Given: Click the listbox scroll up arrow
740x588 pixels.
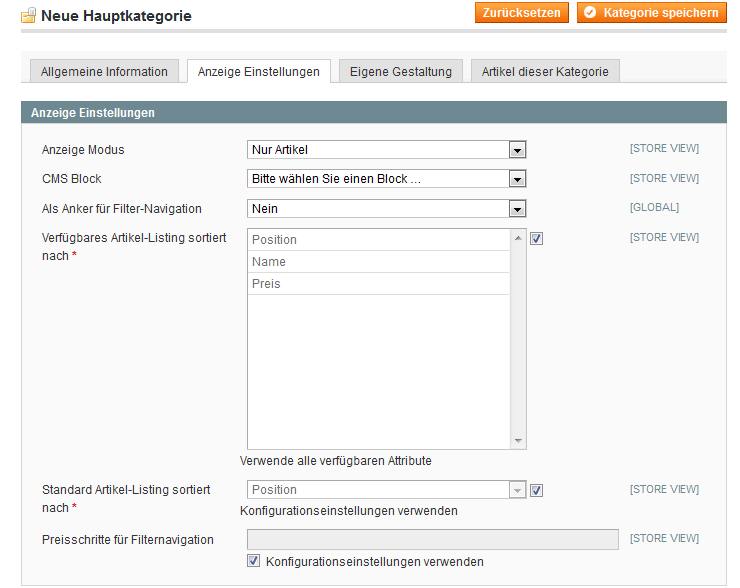Looking at the screenshot, I should pos(518,238).
